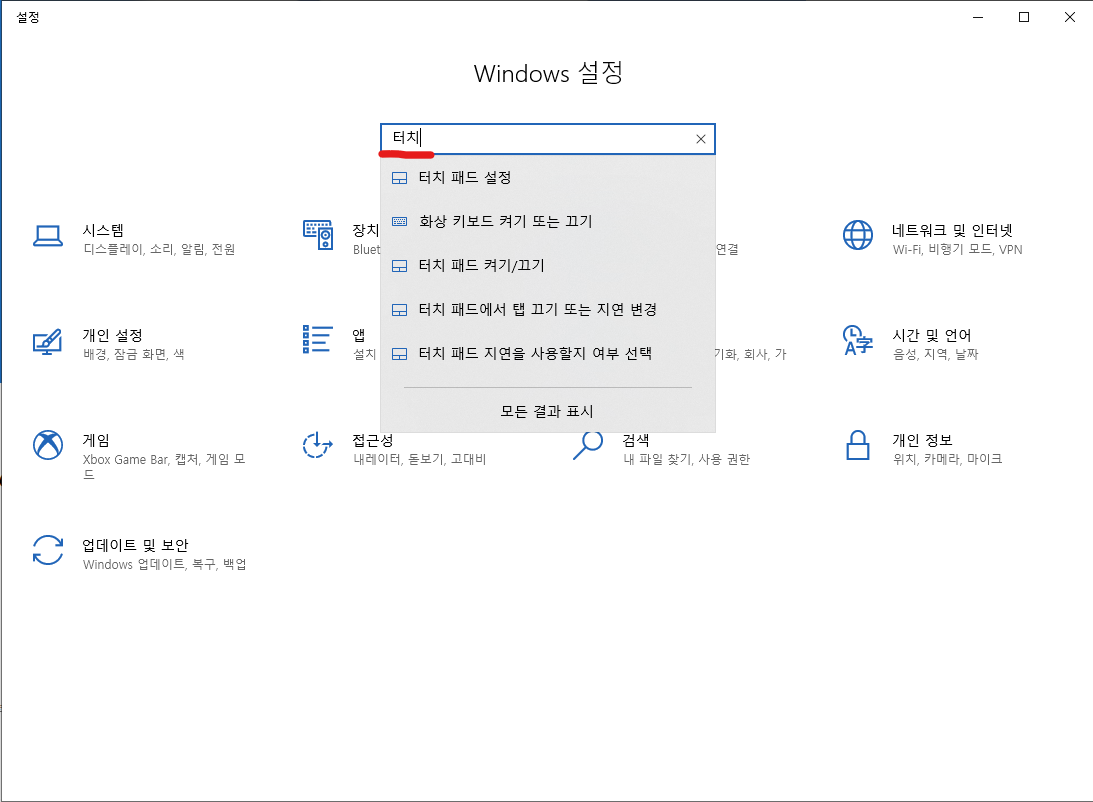
Task: Click Windows 업데이트, 복구, 백업 description
Action: (x=165, y=564)
